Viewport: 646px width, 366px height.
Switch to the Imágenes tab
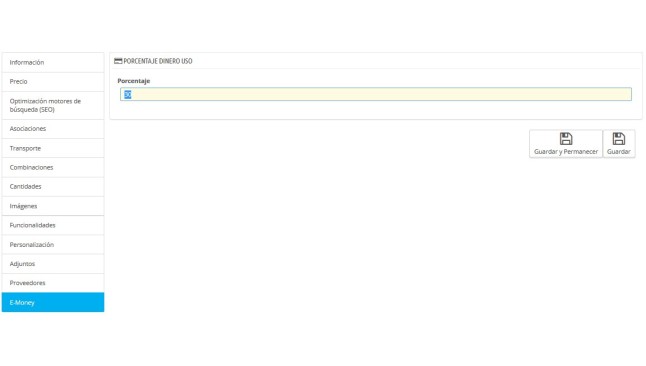pyautogui.click(x=53, y=206)
